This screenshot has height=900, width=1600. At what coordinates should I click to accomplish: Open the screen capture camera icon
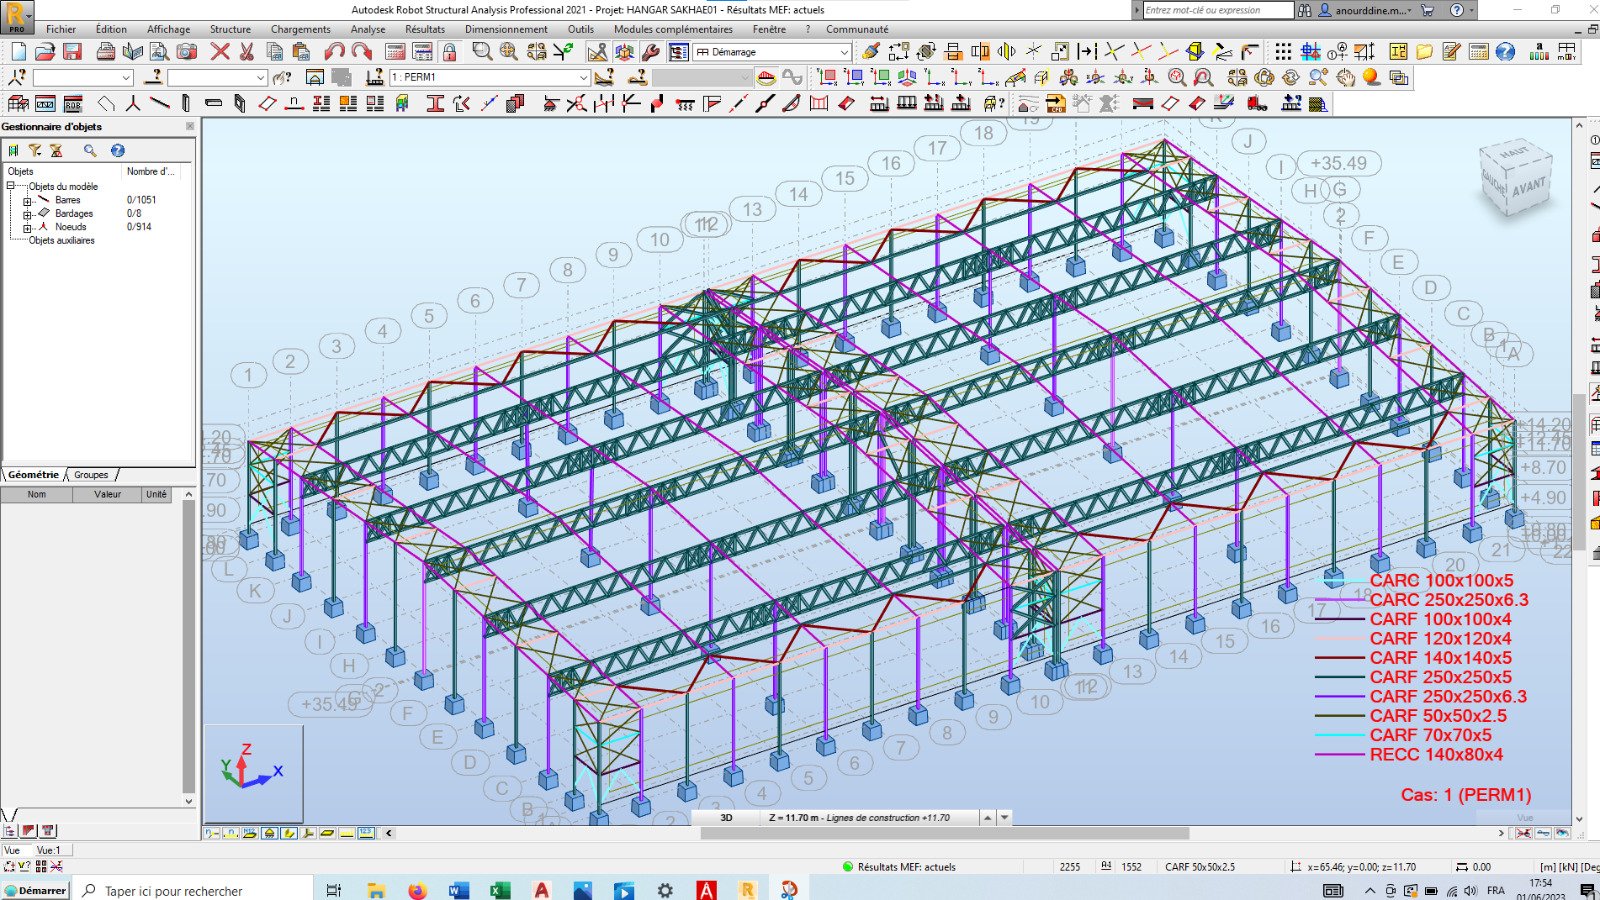click(x=187, y=52)
